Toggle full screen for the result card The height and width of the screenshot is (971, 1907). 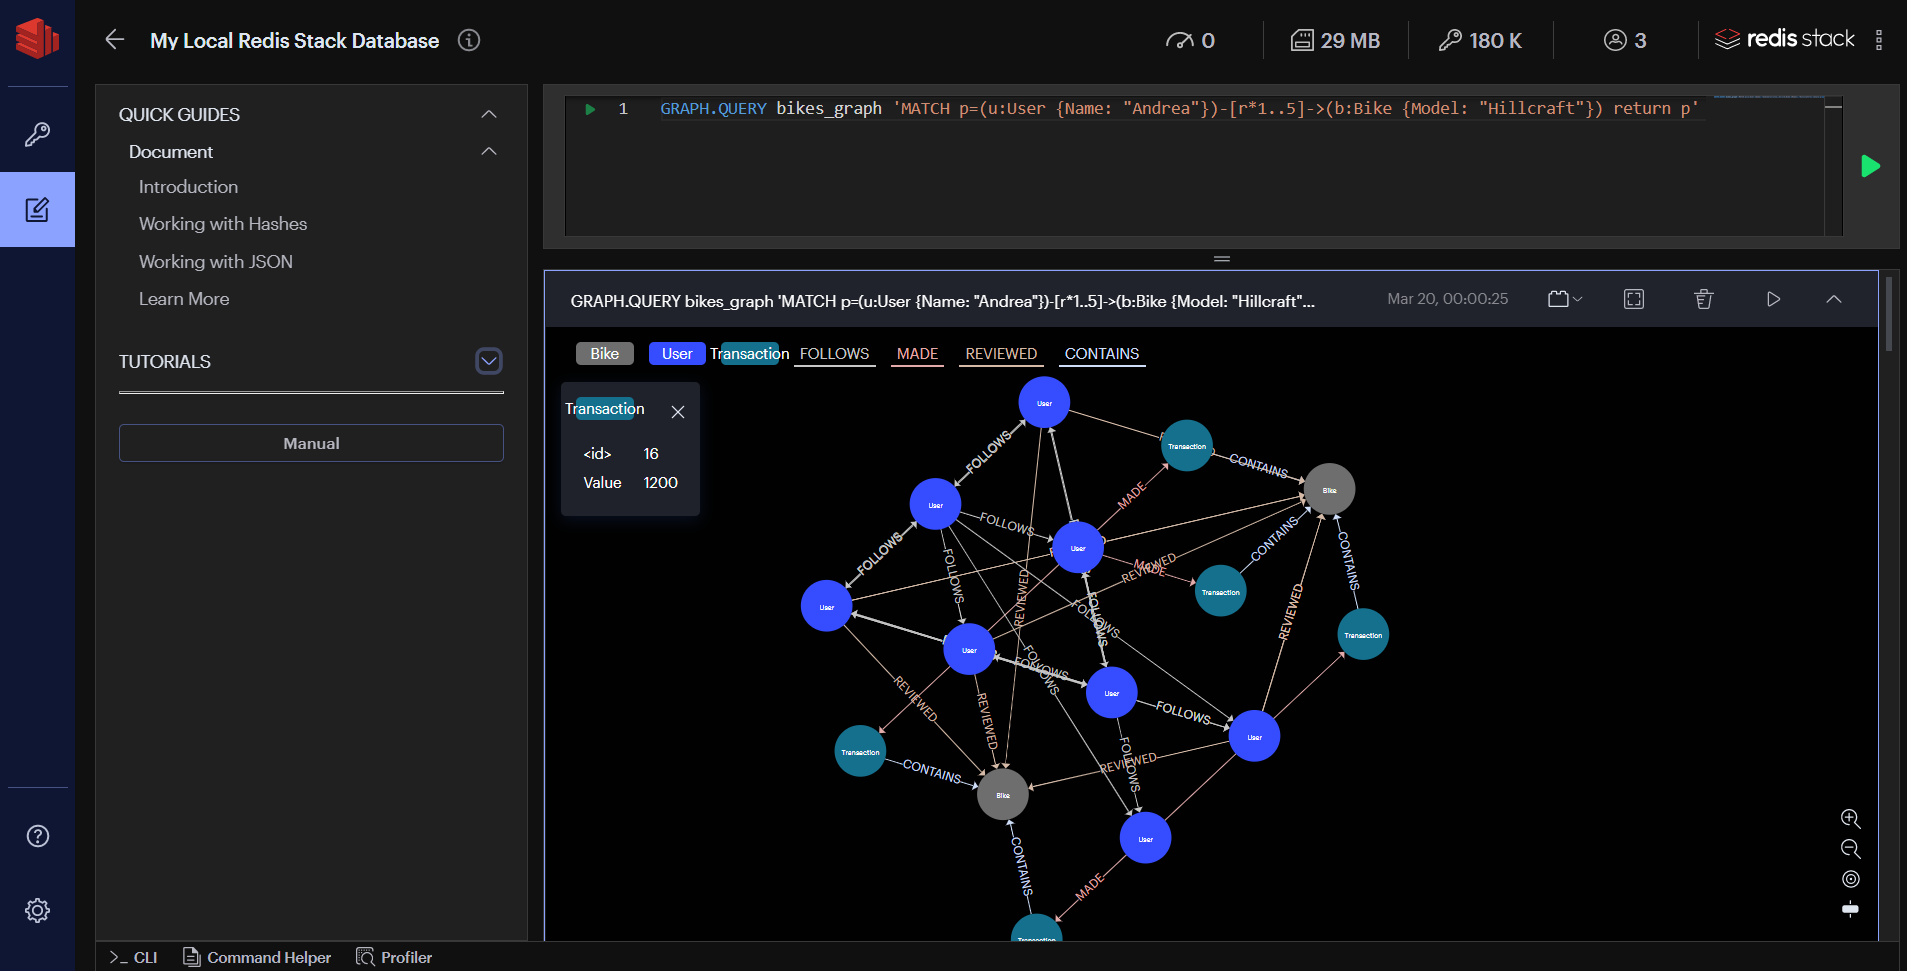pyautogui.click(x=1634, y=299)
